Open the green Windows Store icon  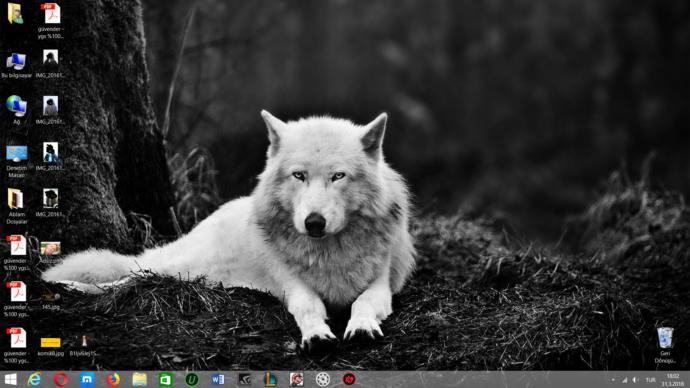165,379
